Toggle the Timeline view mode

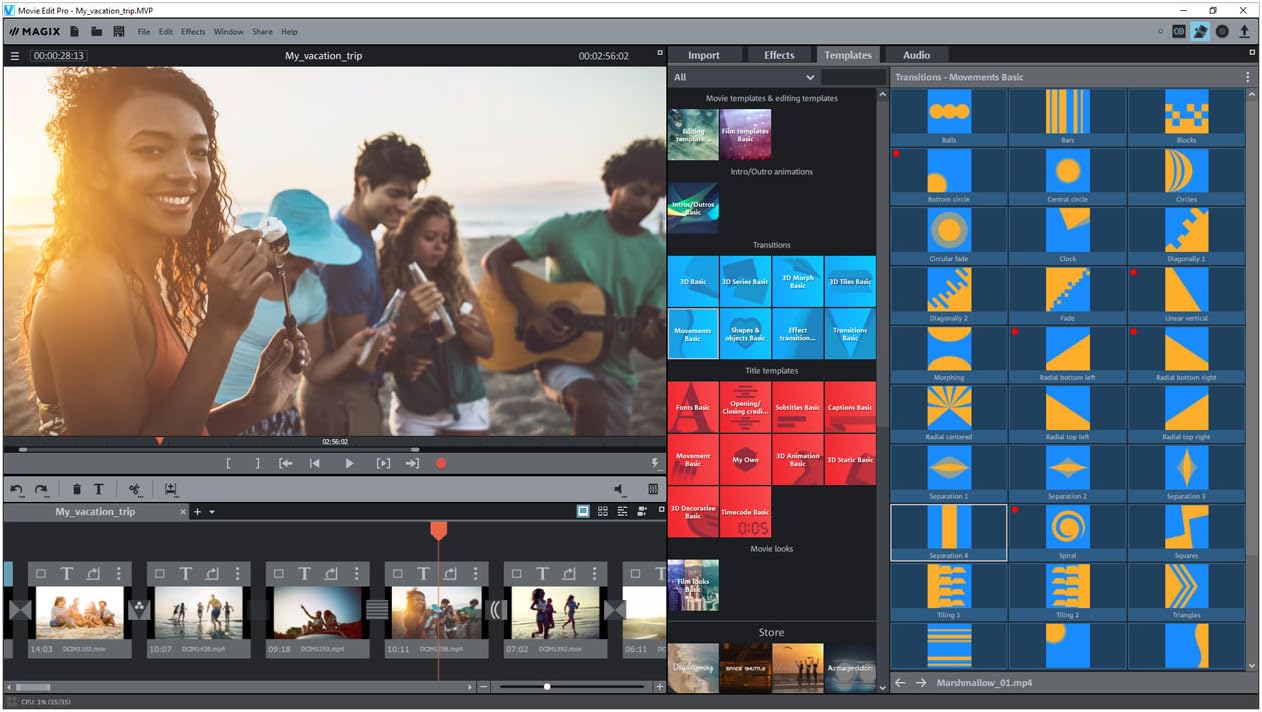[x=622, y=511]
